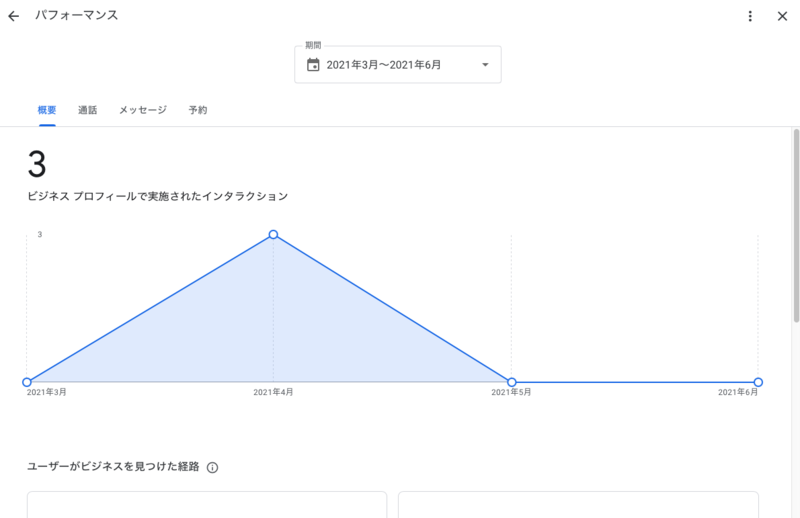Click the info icon beside ユーザーがビジネスを見つけた経路

pyautogui.click(x=212, y=467)
